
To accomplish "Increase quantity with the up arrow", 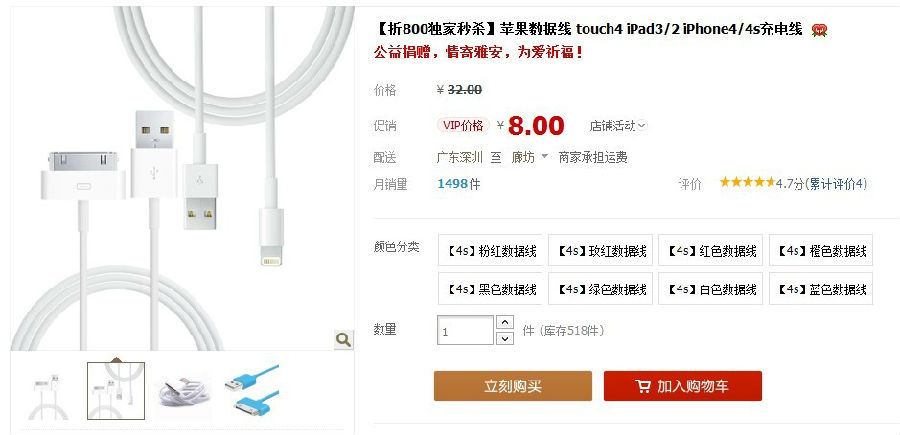I will (505, 323).
